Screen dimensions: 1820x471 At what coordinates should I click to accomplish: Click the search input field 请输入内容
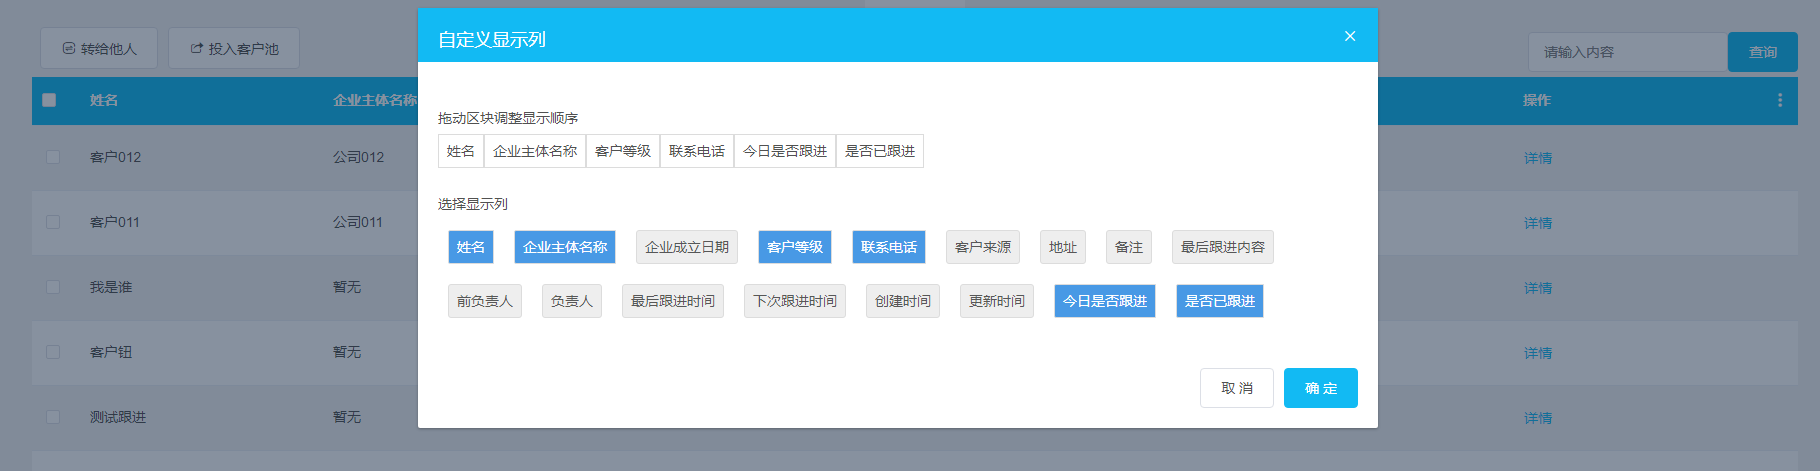tap(1626, 52)
